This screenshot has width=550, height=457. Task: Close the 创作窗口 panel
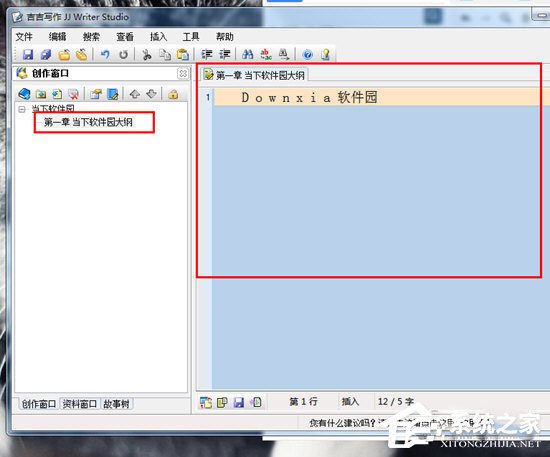tap(183, 74)
